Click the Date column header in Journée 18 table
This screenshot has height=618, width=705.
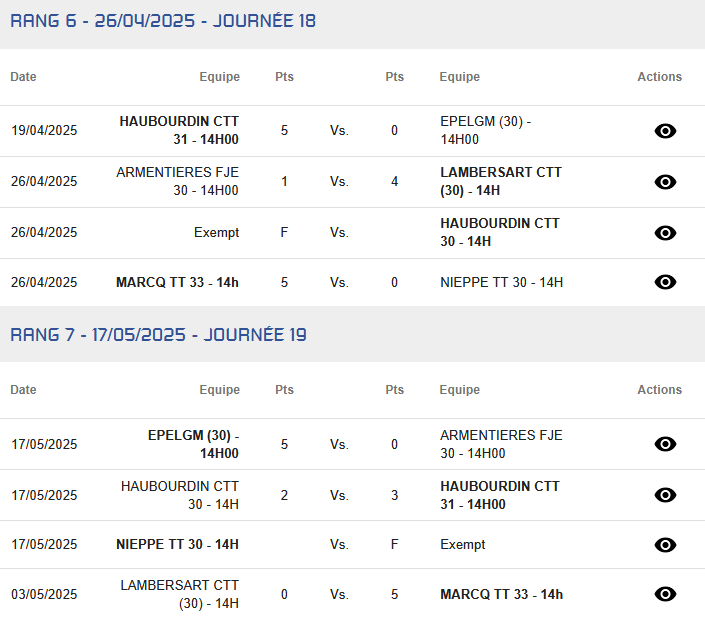point(23,77)
